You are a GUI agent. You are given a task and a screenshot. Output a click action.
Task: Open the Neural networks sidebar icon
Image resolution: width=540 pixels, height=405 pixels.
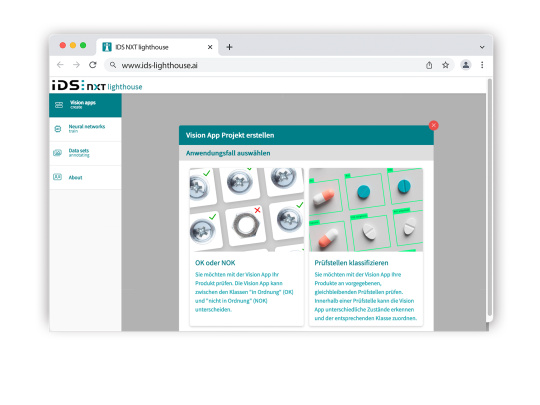coord(58,129)
